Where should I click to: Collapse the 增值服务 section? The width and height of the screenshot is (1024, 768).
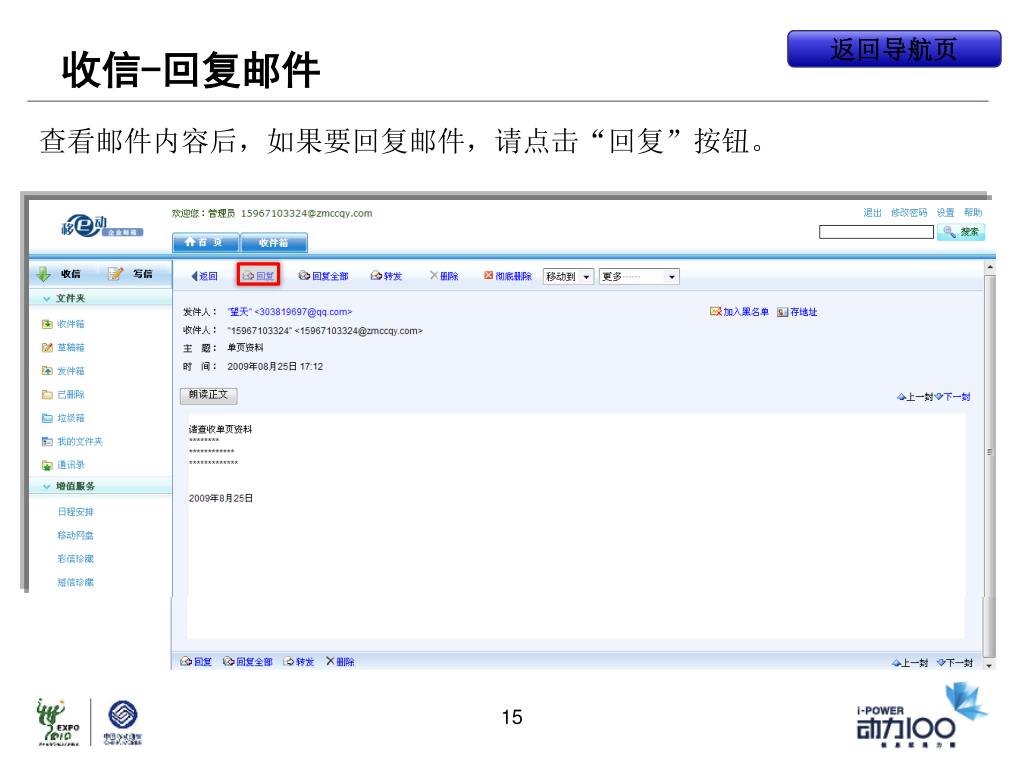point(69,486)
